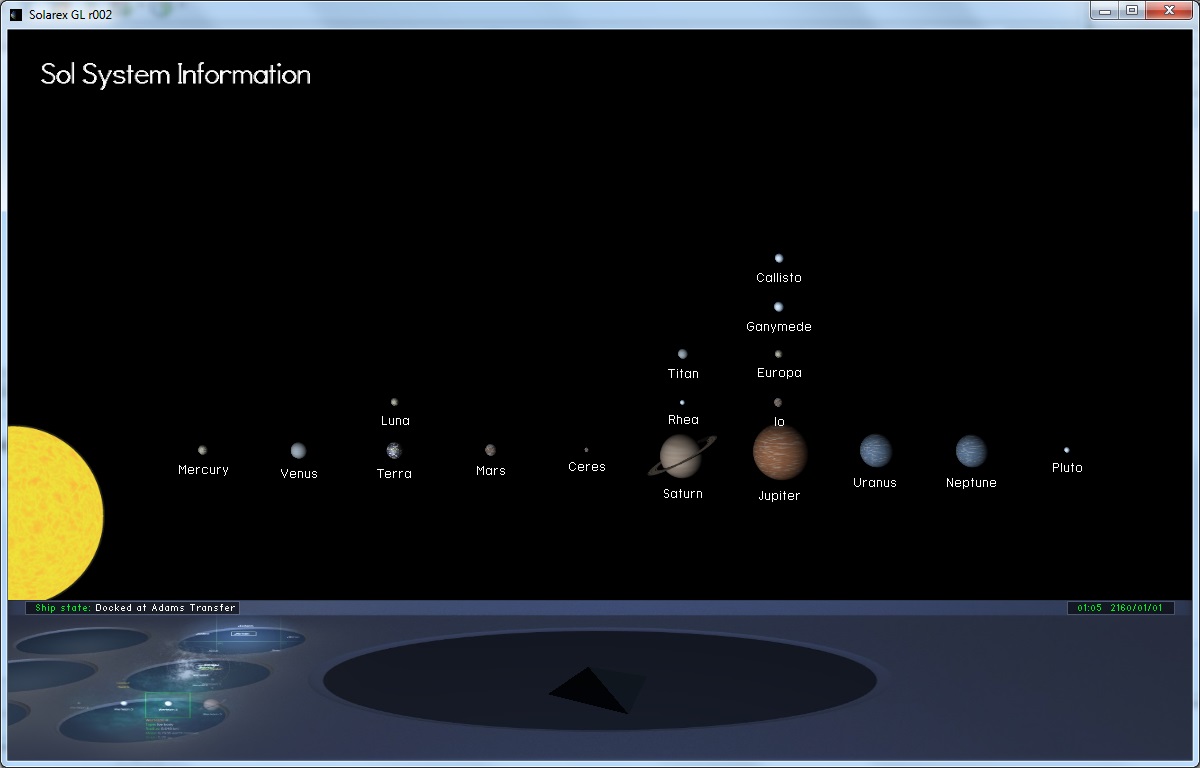Screen dimensions: 1200x768
Task: Click the Uranus planet icon
Action: click(x=875, y=451)
